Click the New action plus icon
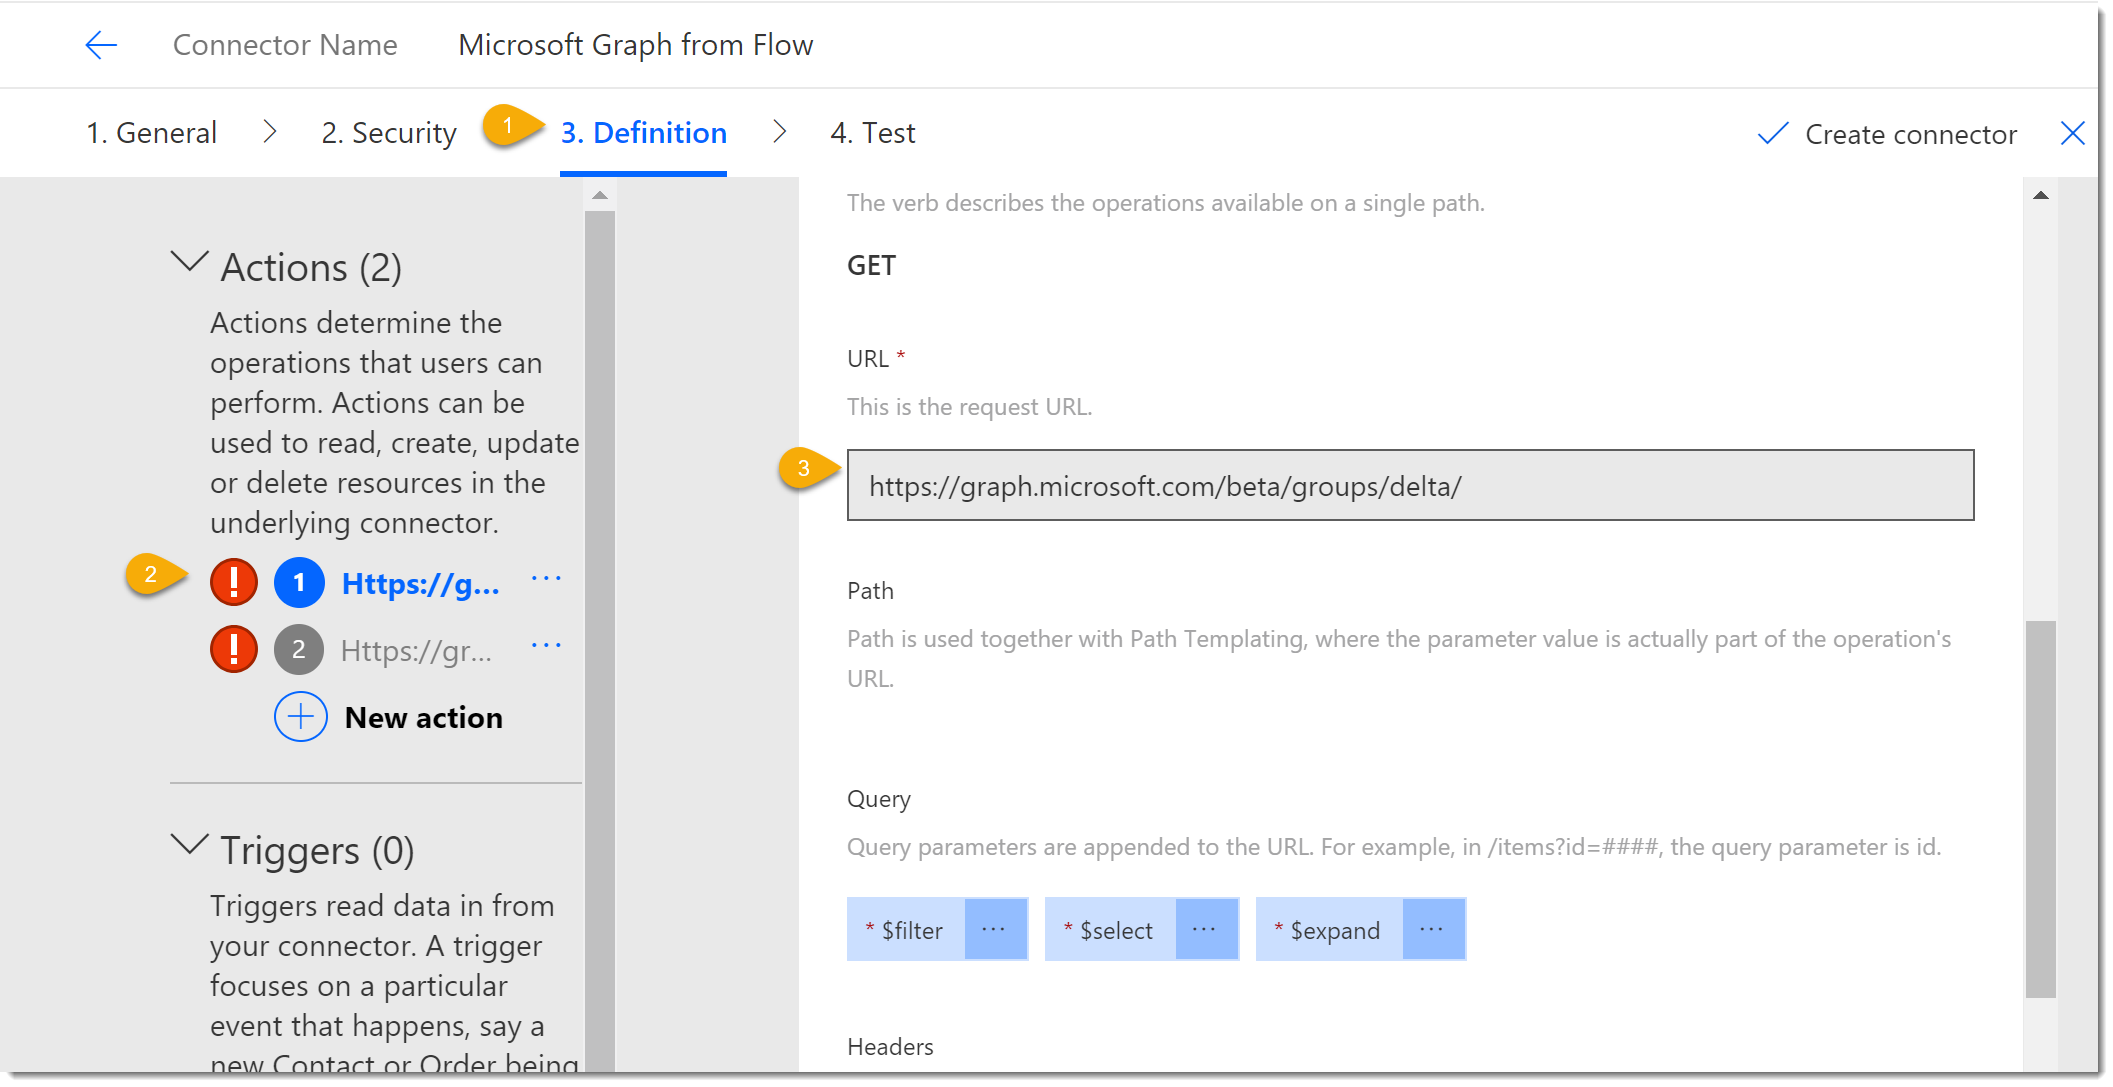This screenshot has width=2113, height=1087. coord(301,717)
